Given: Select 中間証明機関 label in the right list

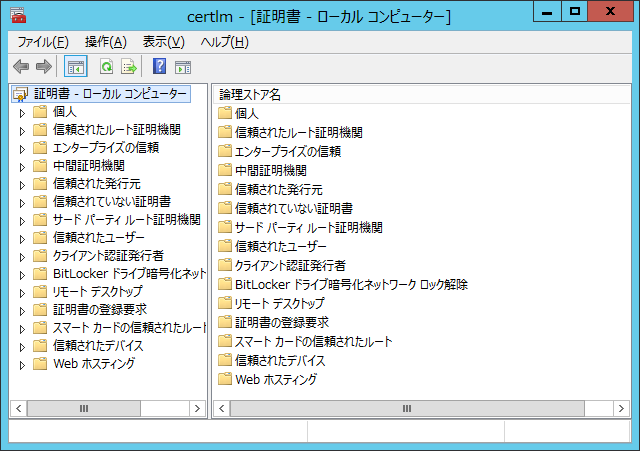Looking at the screenshot, I should 271,170.
